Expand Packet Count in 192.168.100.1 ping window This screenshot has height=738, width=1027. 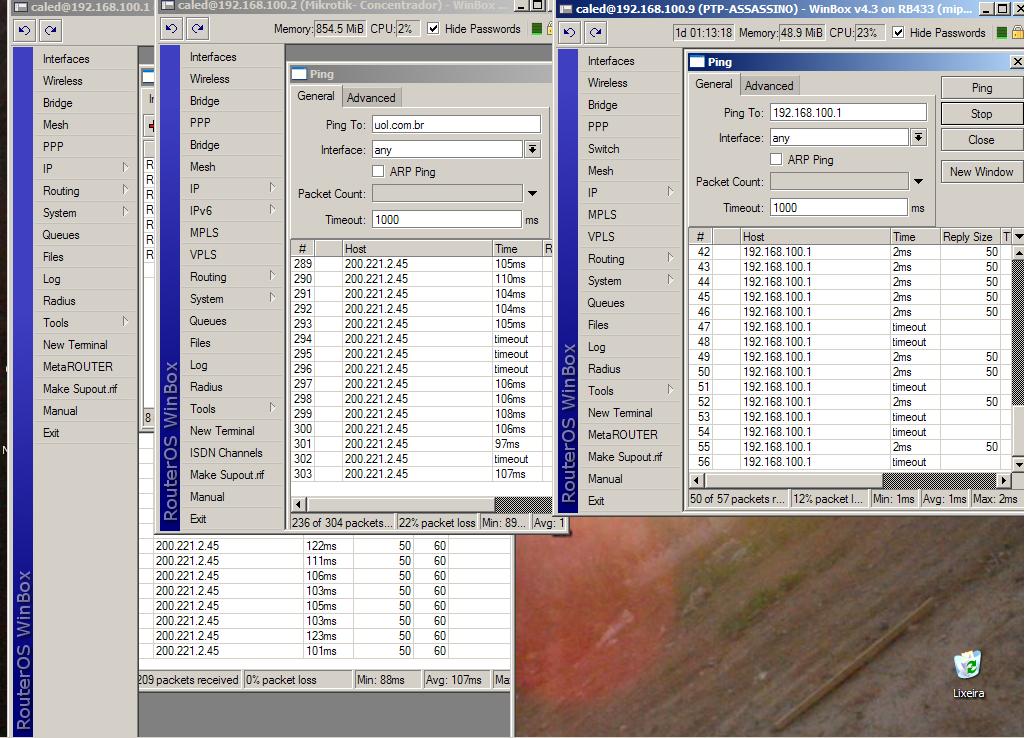[918, 181]
